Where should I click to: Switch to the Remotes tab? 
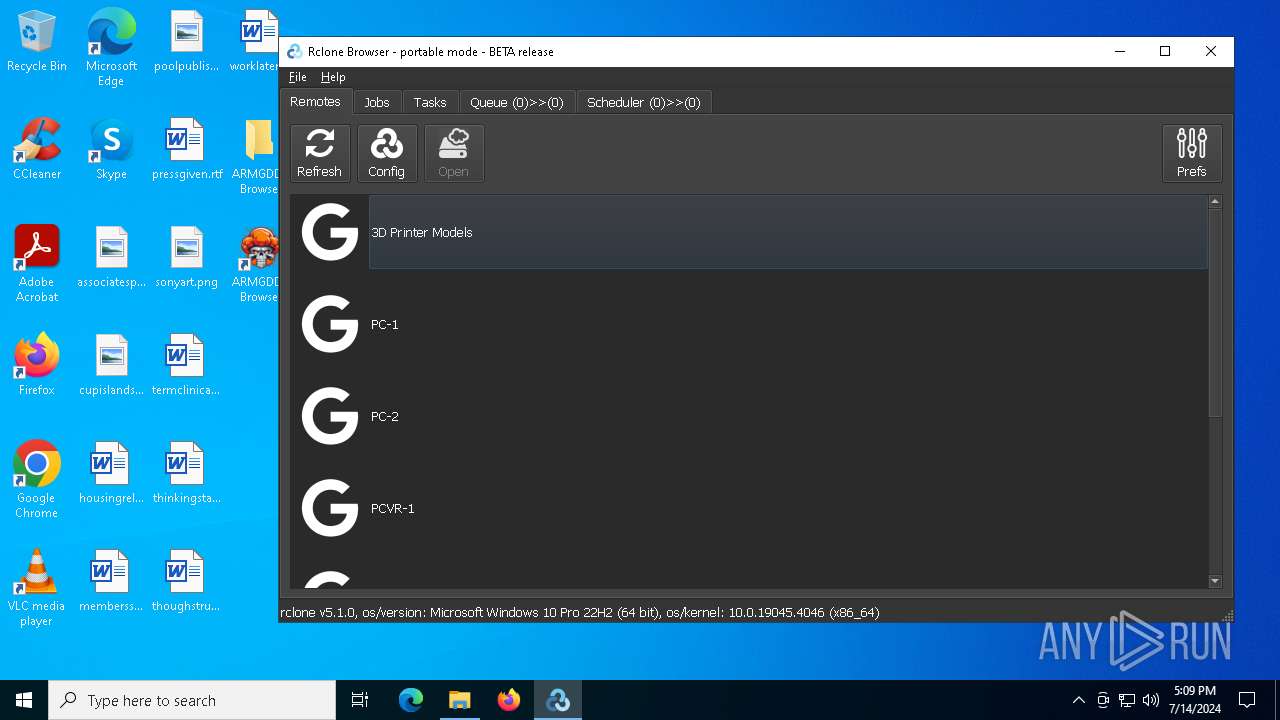pyautogui.click(x=315, y=101)
